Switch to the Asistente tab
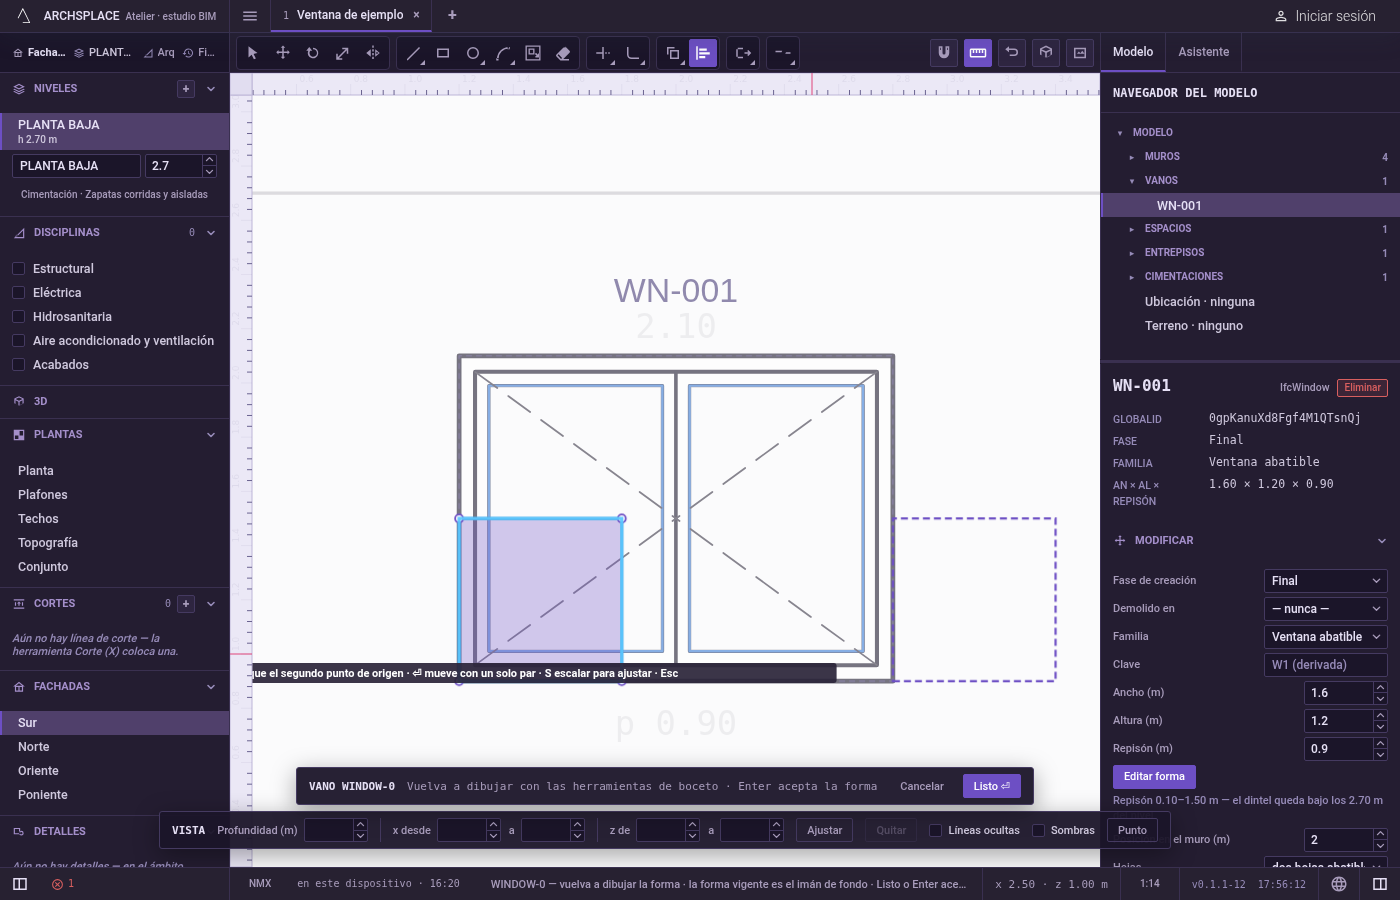This screenshot has width=1400, height=900. tap(1203, 52)
